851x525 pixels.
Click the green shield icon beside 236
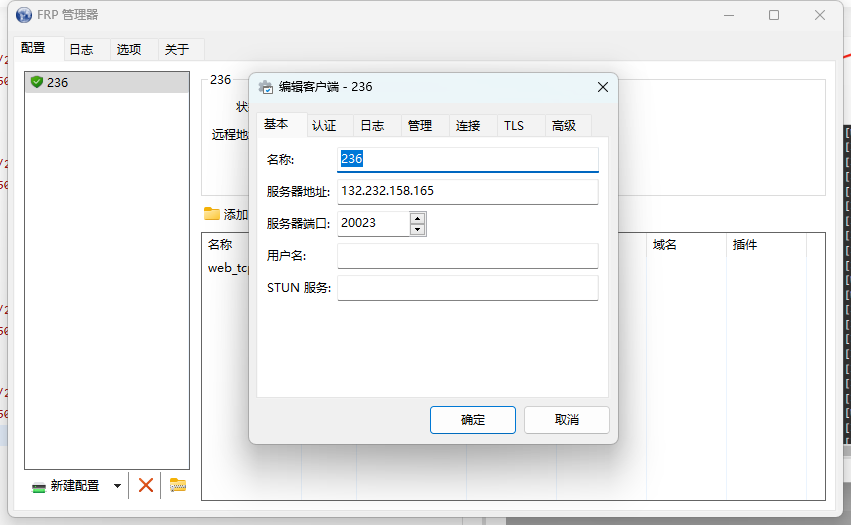(37, 82)
